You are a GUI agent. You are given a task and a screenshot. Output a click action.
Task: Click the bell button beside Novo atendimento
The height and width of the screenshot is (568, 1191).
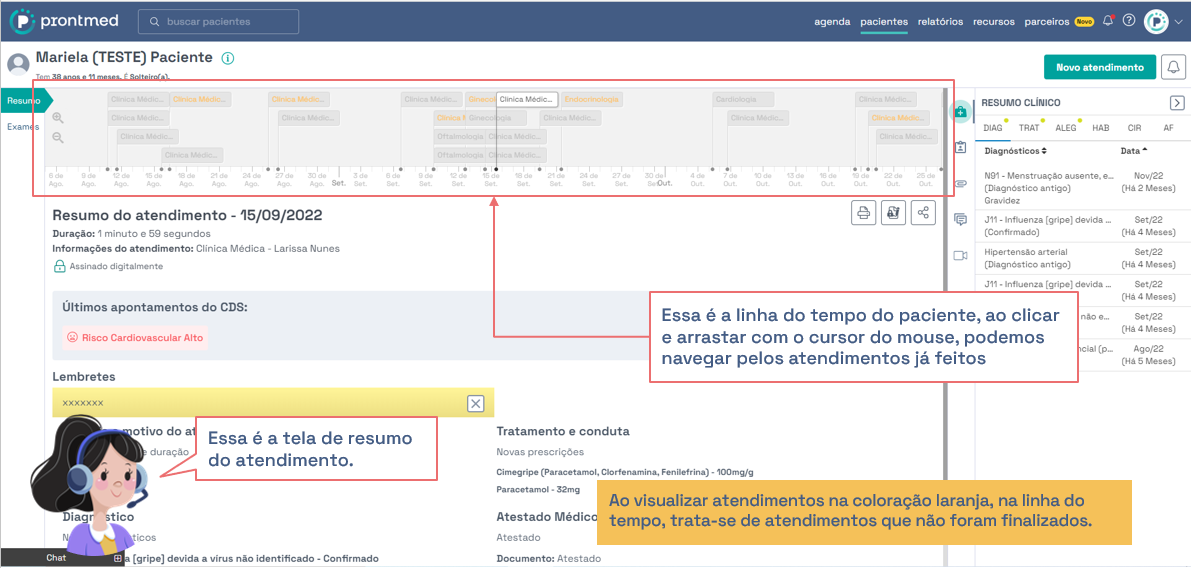coord(1174,67)
